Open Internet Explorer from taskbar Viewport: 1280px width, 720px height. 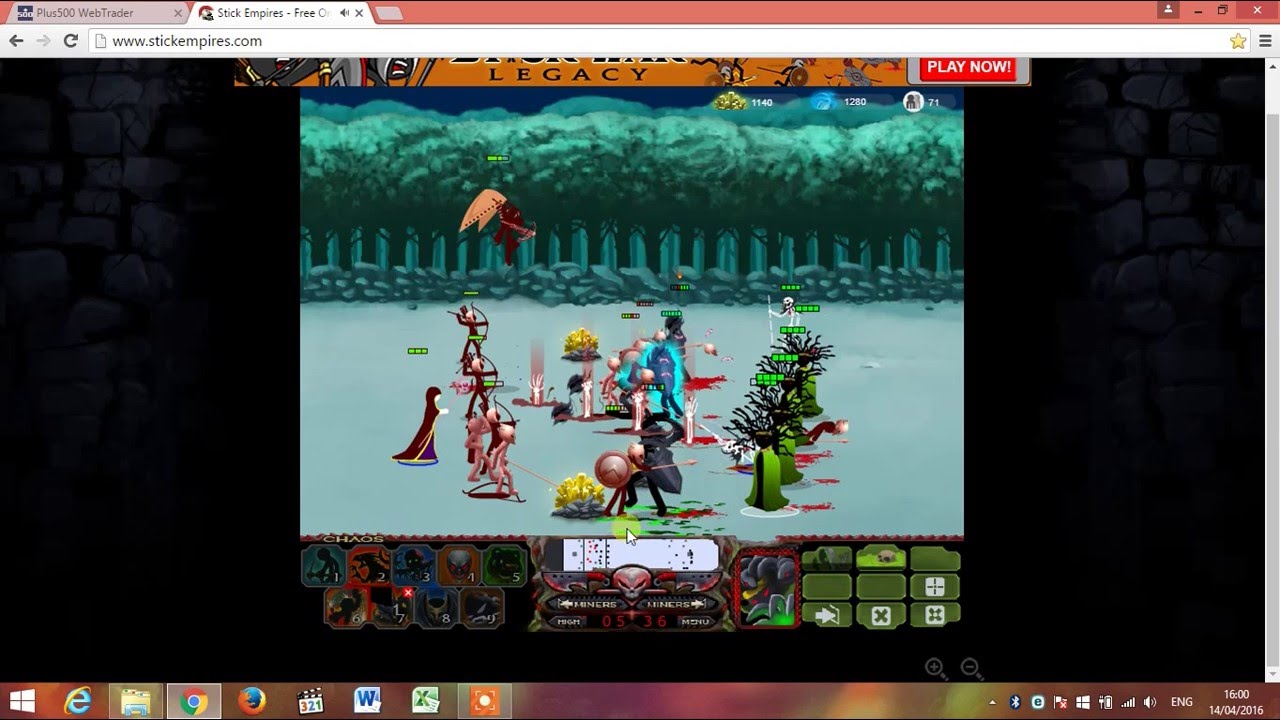pyautogui.click(x=77, y=701)
